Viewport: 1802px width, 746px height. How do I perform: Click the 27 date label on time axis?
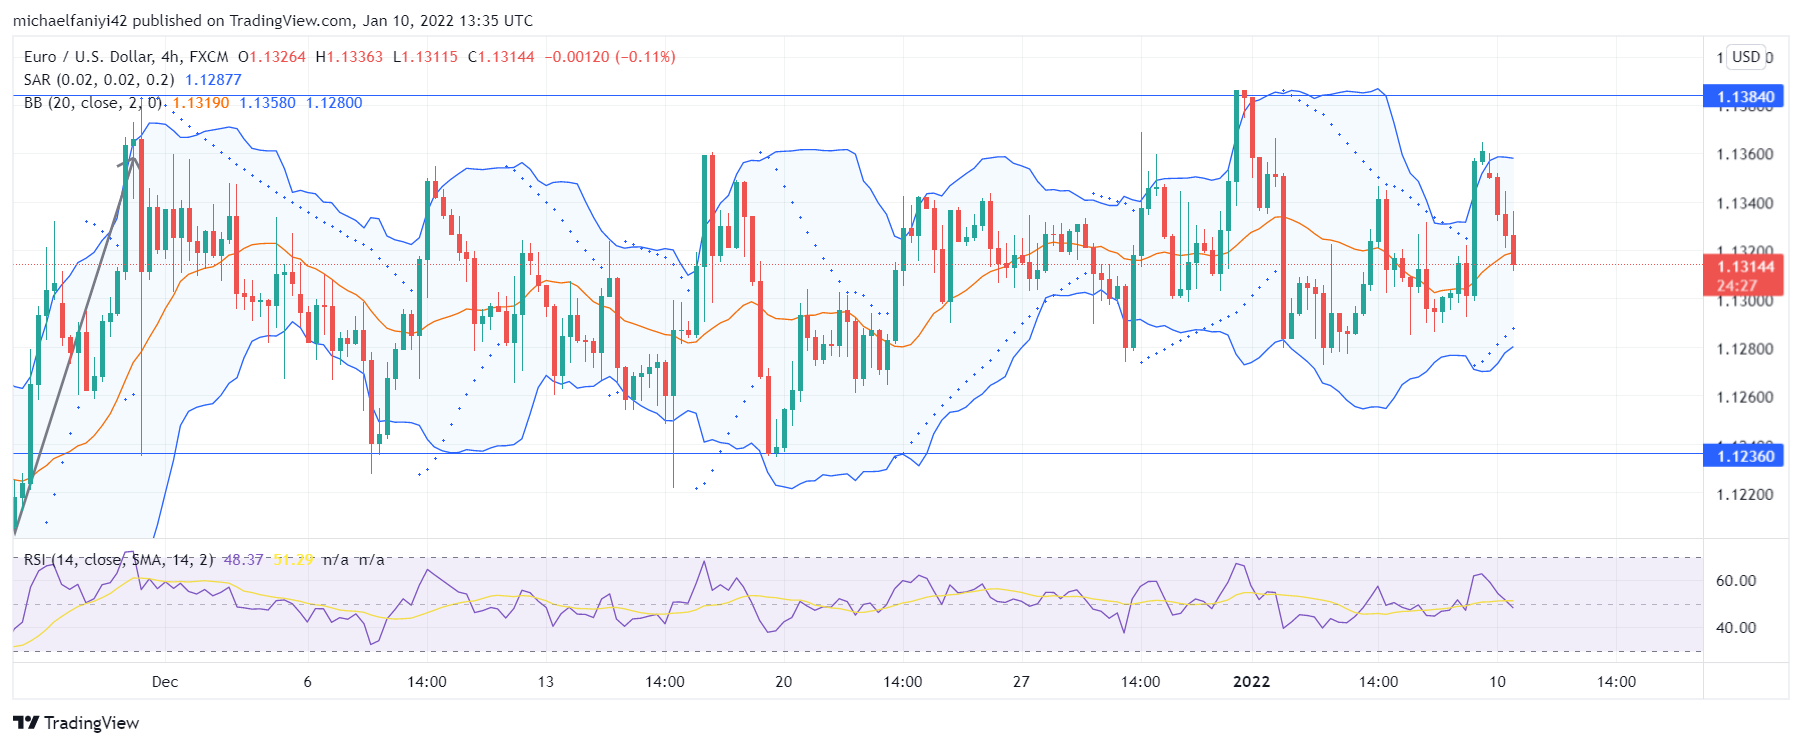[1021, 682]
